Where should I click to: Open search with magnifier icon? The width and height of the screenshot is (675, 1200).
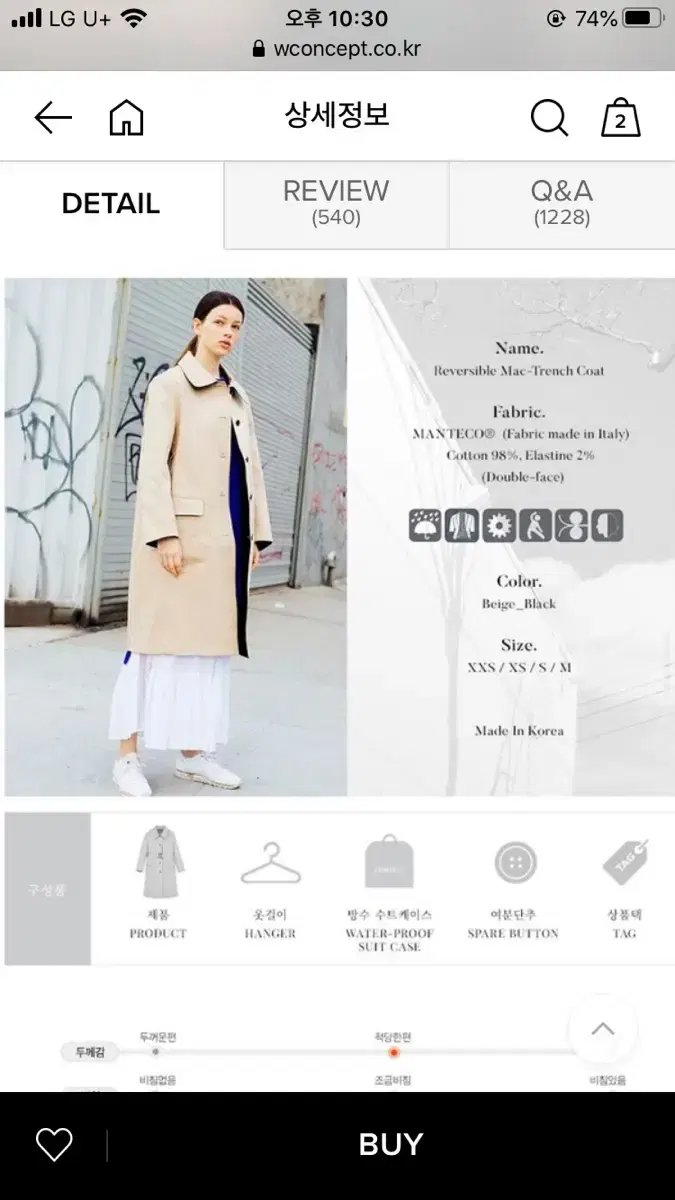[549, 118]
